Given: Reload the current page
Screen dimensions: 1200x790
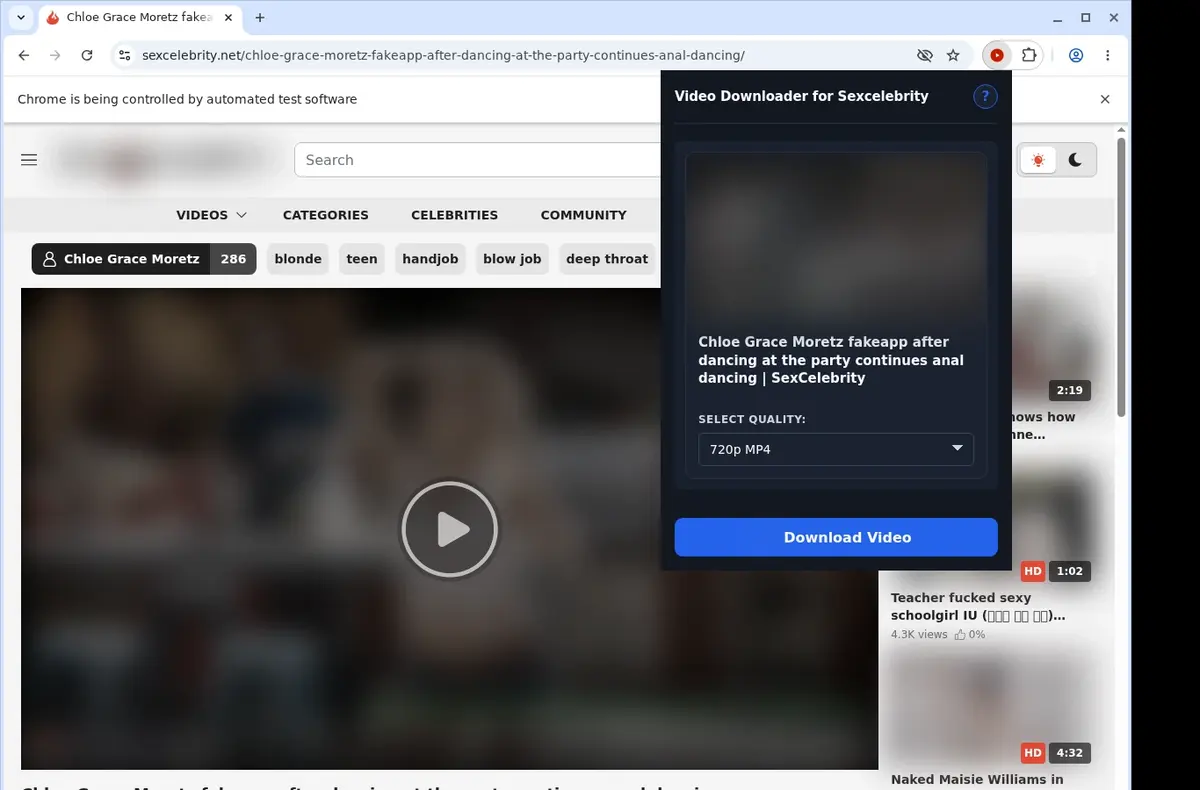Looking at the screenshot, I should point(87,56).
